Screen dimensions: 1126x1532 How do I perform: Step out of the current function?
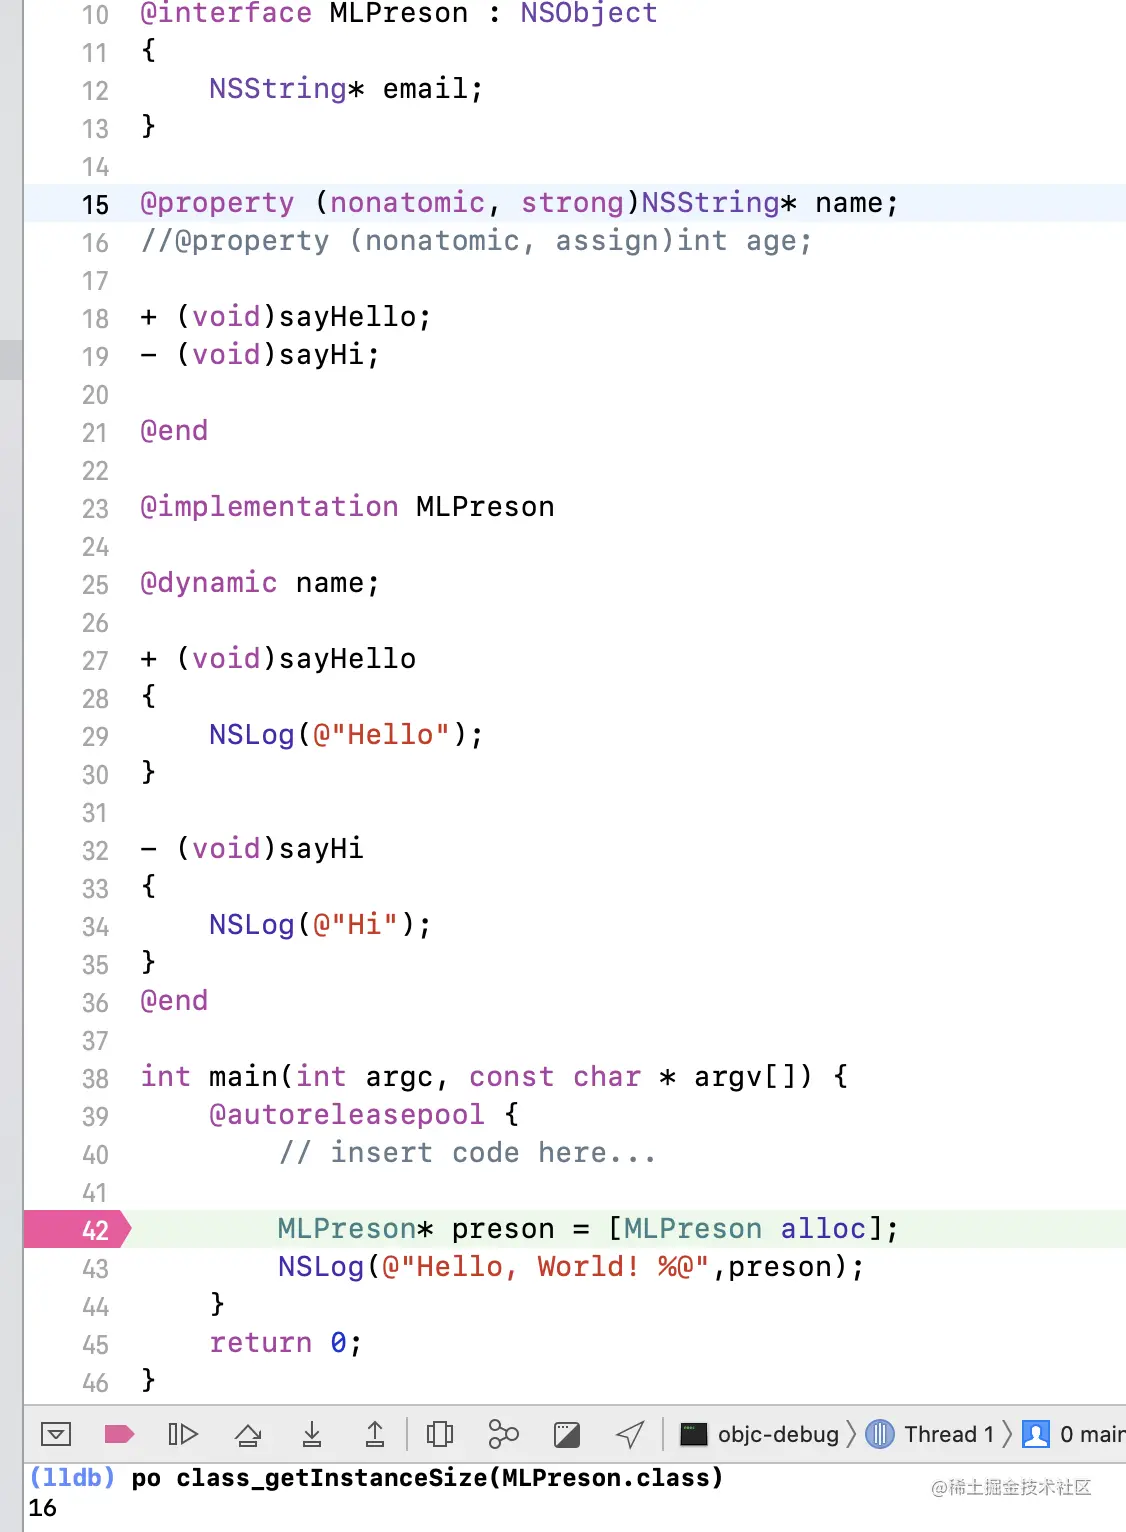coord(375,1434)
